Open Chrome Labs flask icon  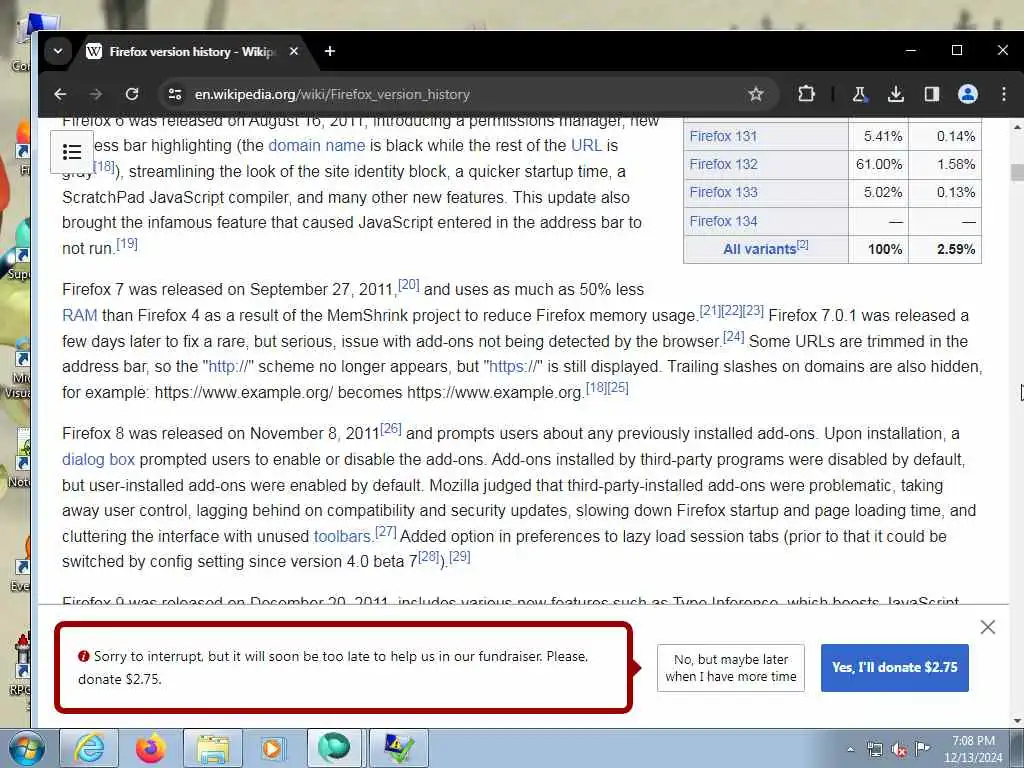pos(859,94)
